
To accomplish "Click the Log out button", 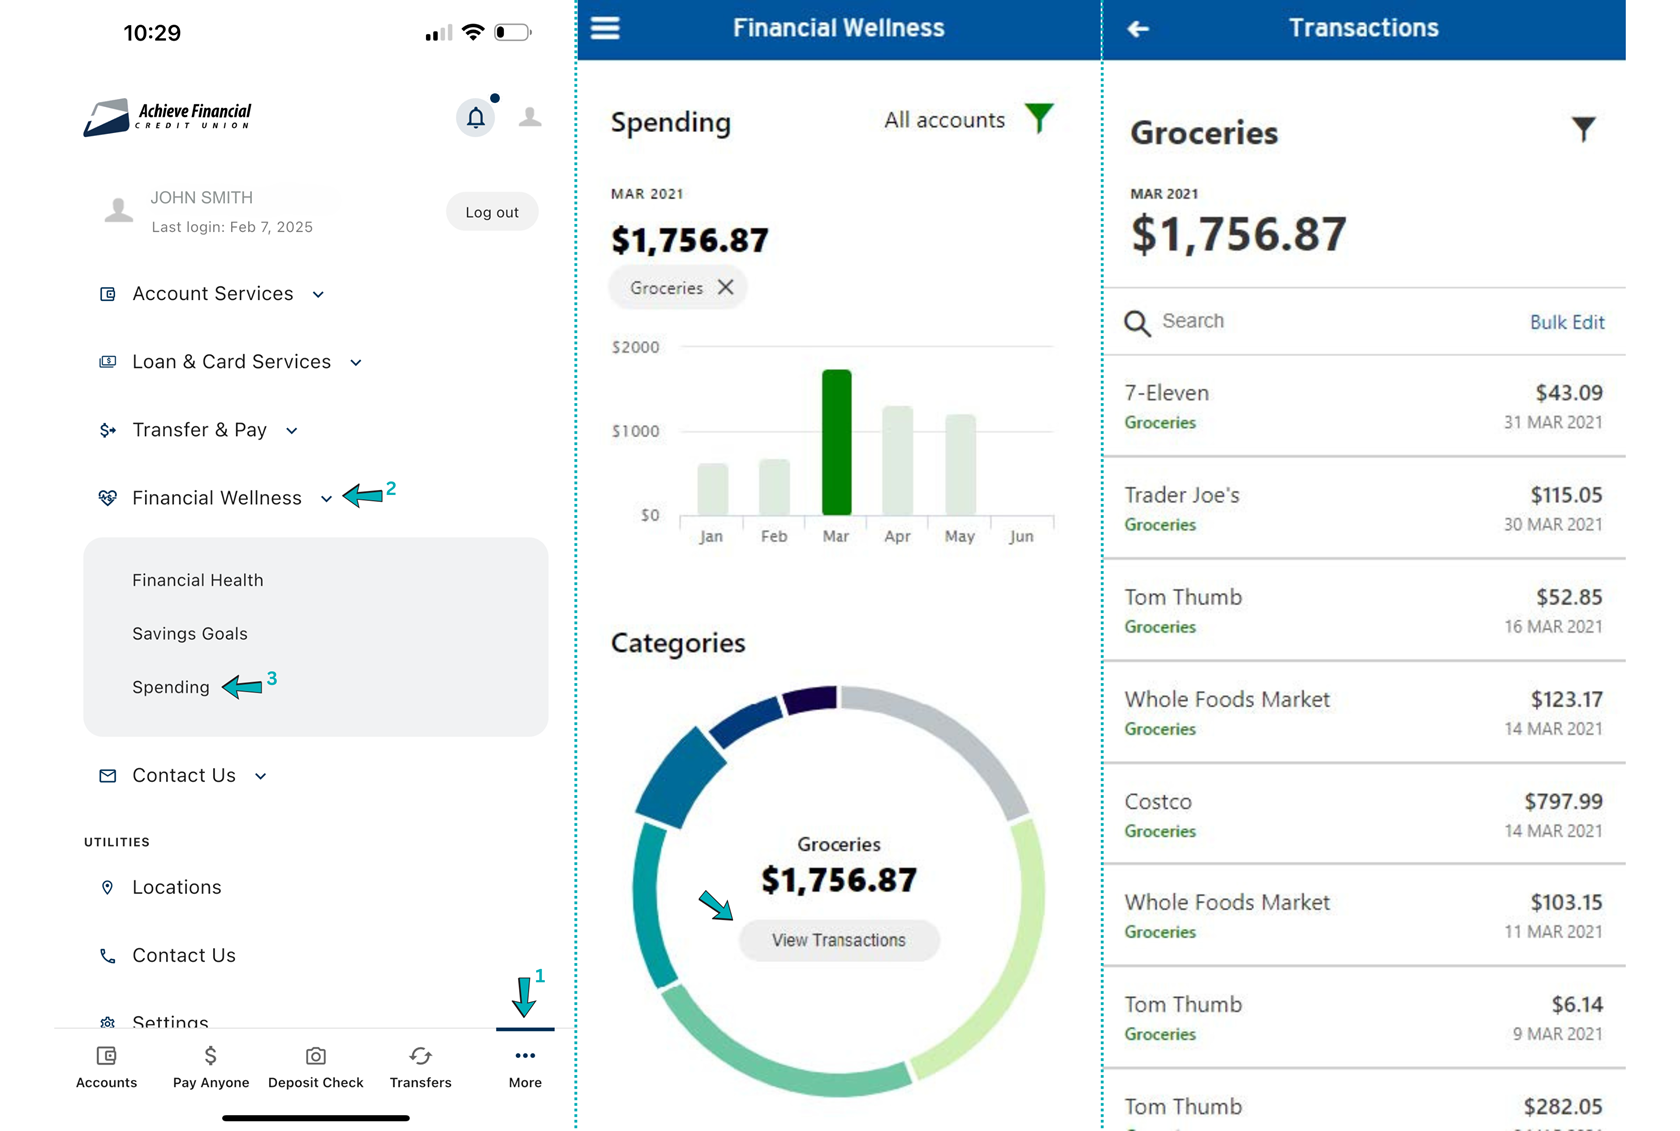I will (492, 212).
